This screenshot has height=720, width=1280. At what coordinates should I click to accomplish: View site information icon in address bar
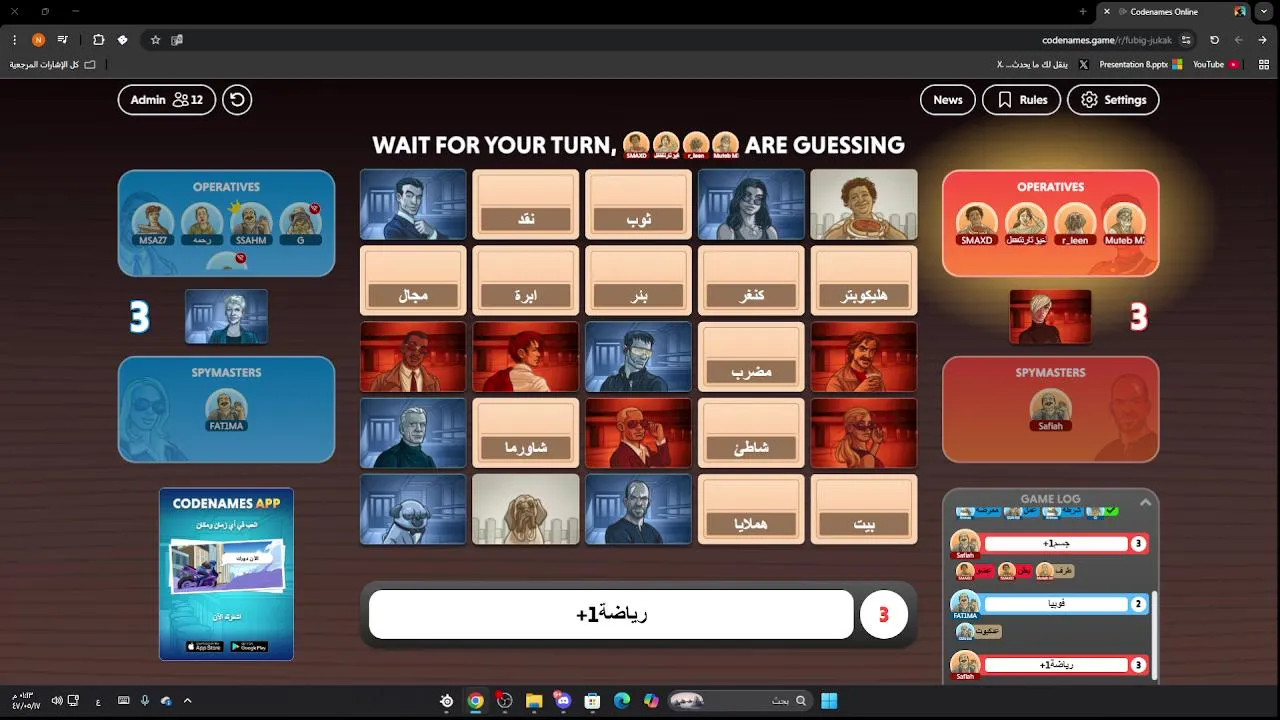1186,40
